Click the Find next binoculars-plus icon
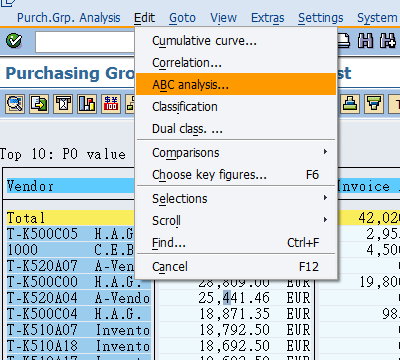 click(388, 41)
